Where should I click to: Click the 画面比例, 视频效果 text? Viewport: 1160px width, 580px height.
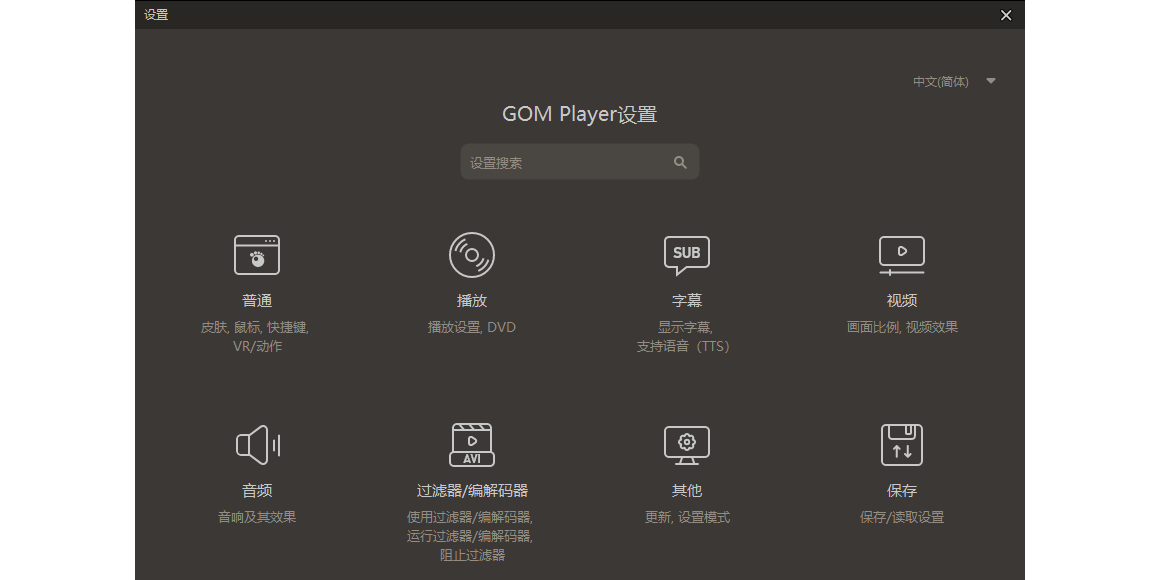(901, 326)
